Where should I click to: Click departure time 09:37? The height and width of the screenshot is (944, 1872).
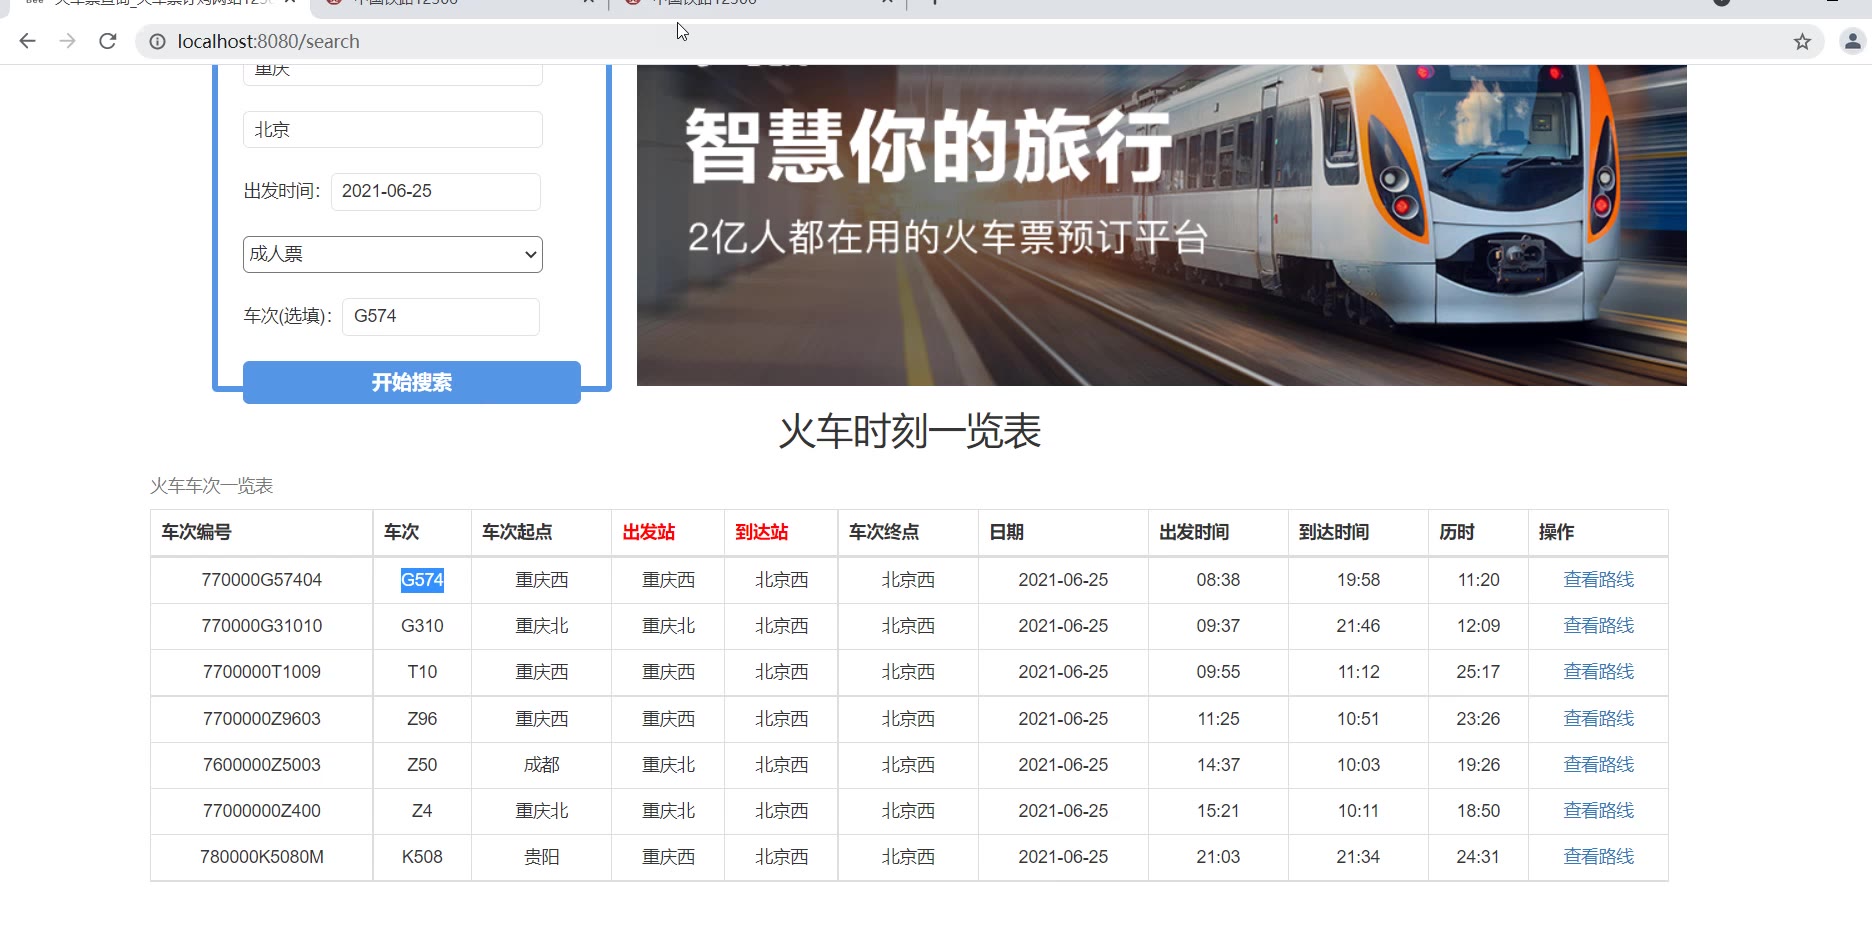pyautogui.click(x=1218, y=626)
